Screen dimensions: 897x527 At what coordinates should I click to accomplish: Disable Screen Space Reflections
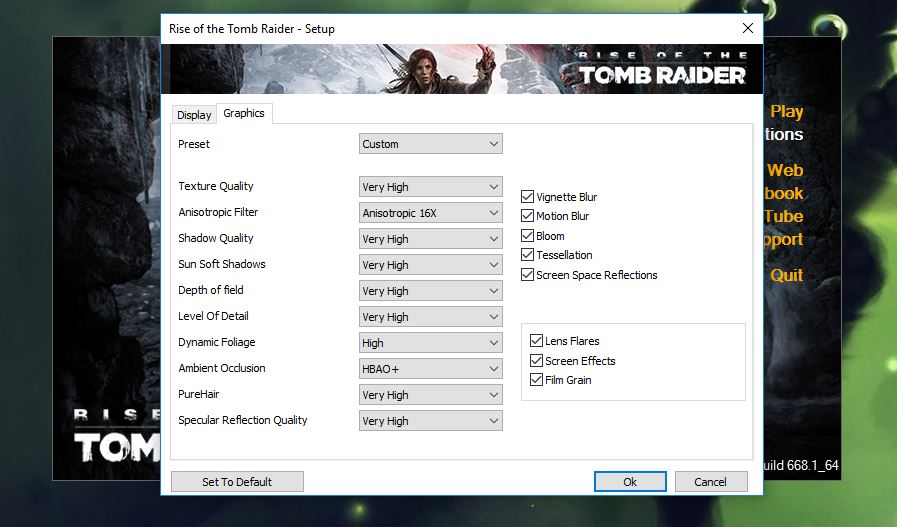[x=527, y=275]
